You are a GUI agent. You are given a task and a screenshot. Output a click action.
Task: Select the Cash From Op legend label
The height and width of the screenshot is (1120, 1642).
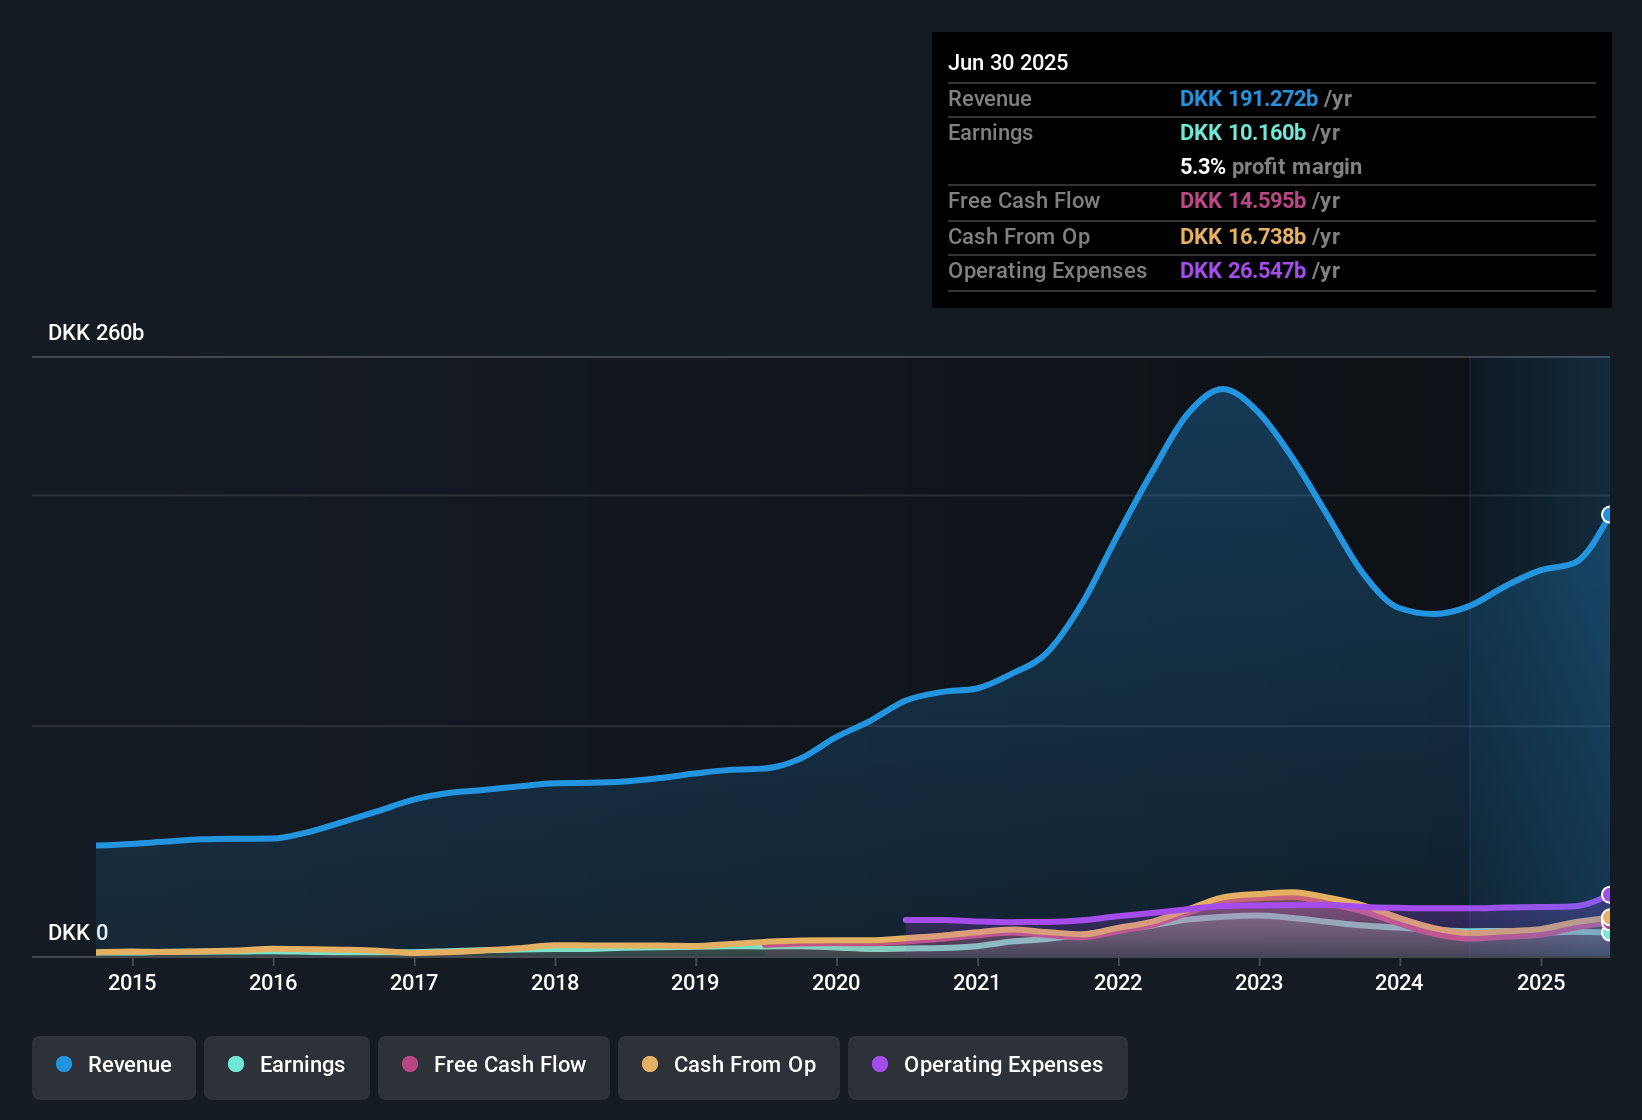tap(744, 1065)
